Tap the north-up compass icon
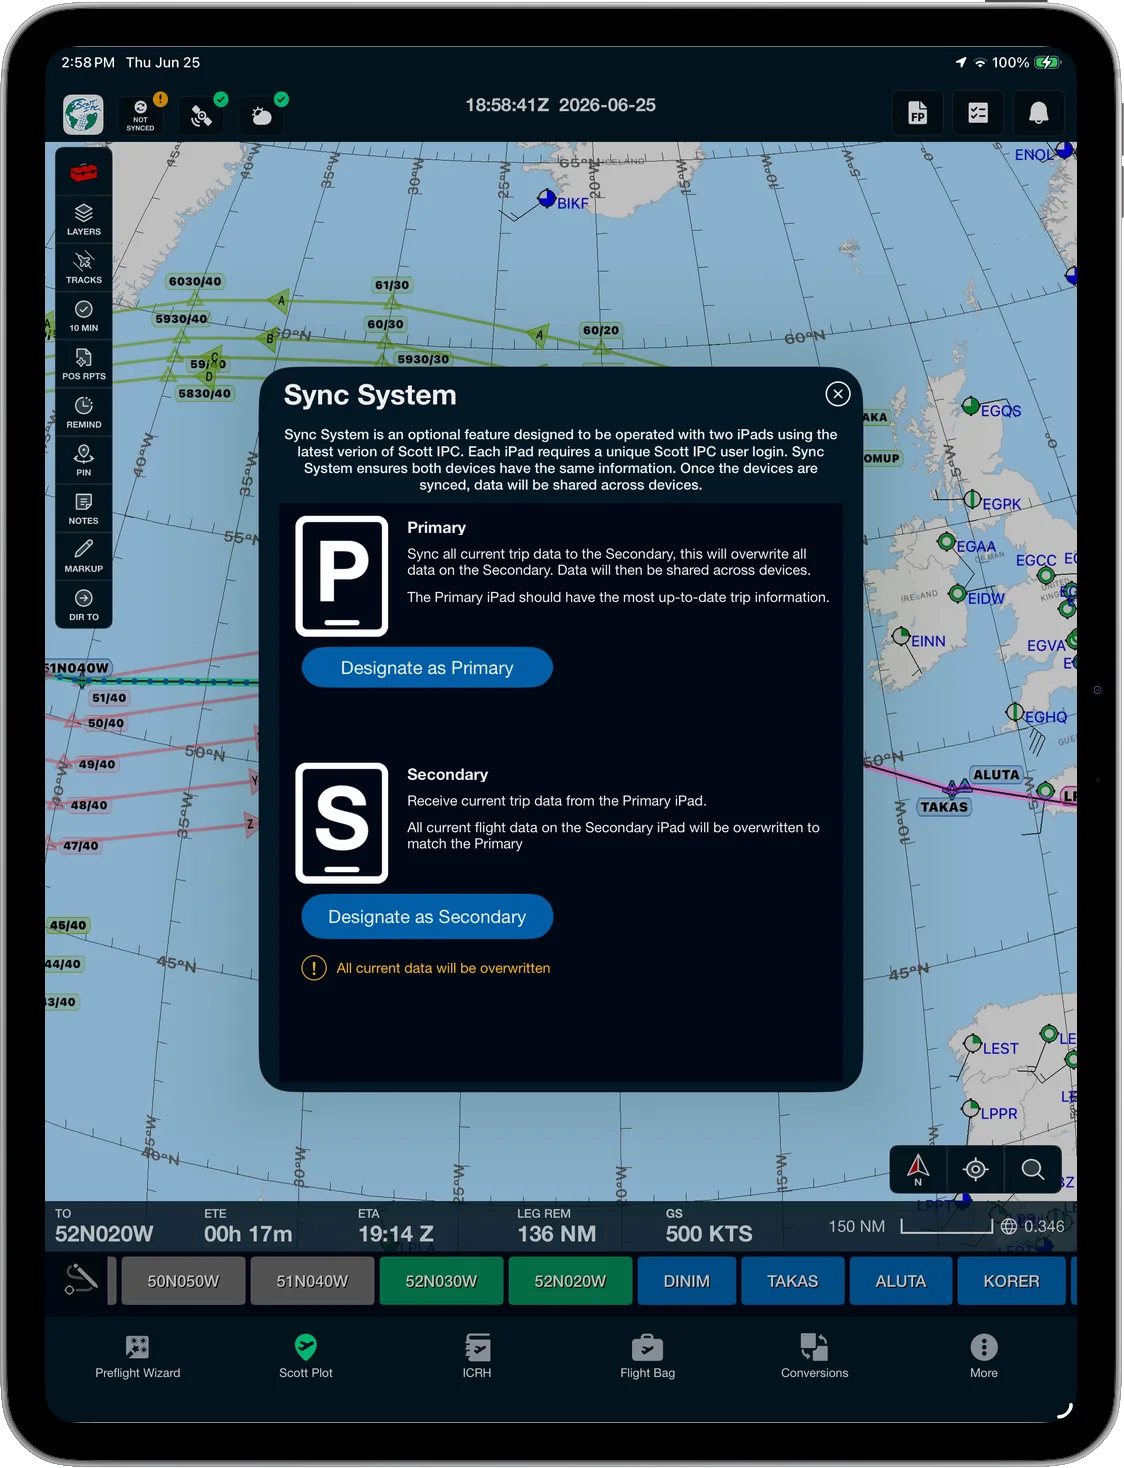The height and width of the screenshot is (1468, 1124). tap(918, 1168)
